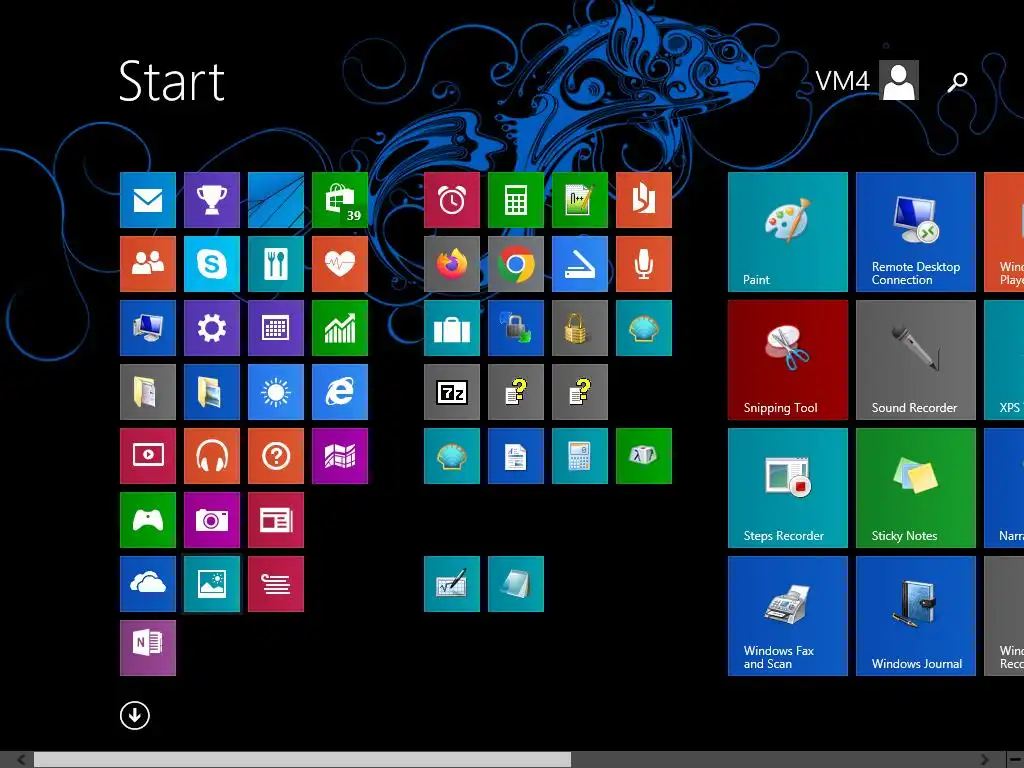Open the large Sound Recorder tile

tap(916, 360)
